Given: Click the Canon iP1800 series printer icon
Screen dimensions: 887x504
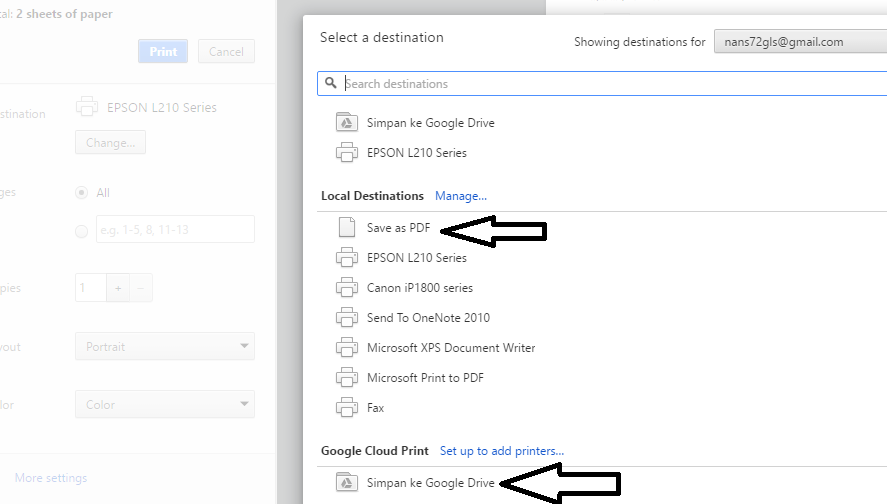Looking at the screenshot, I should tap(347, 287).
